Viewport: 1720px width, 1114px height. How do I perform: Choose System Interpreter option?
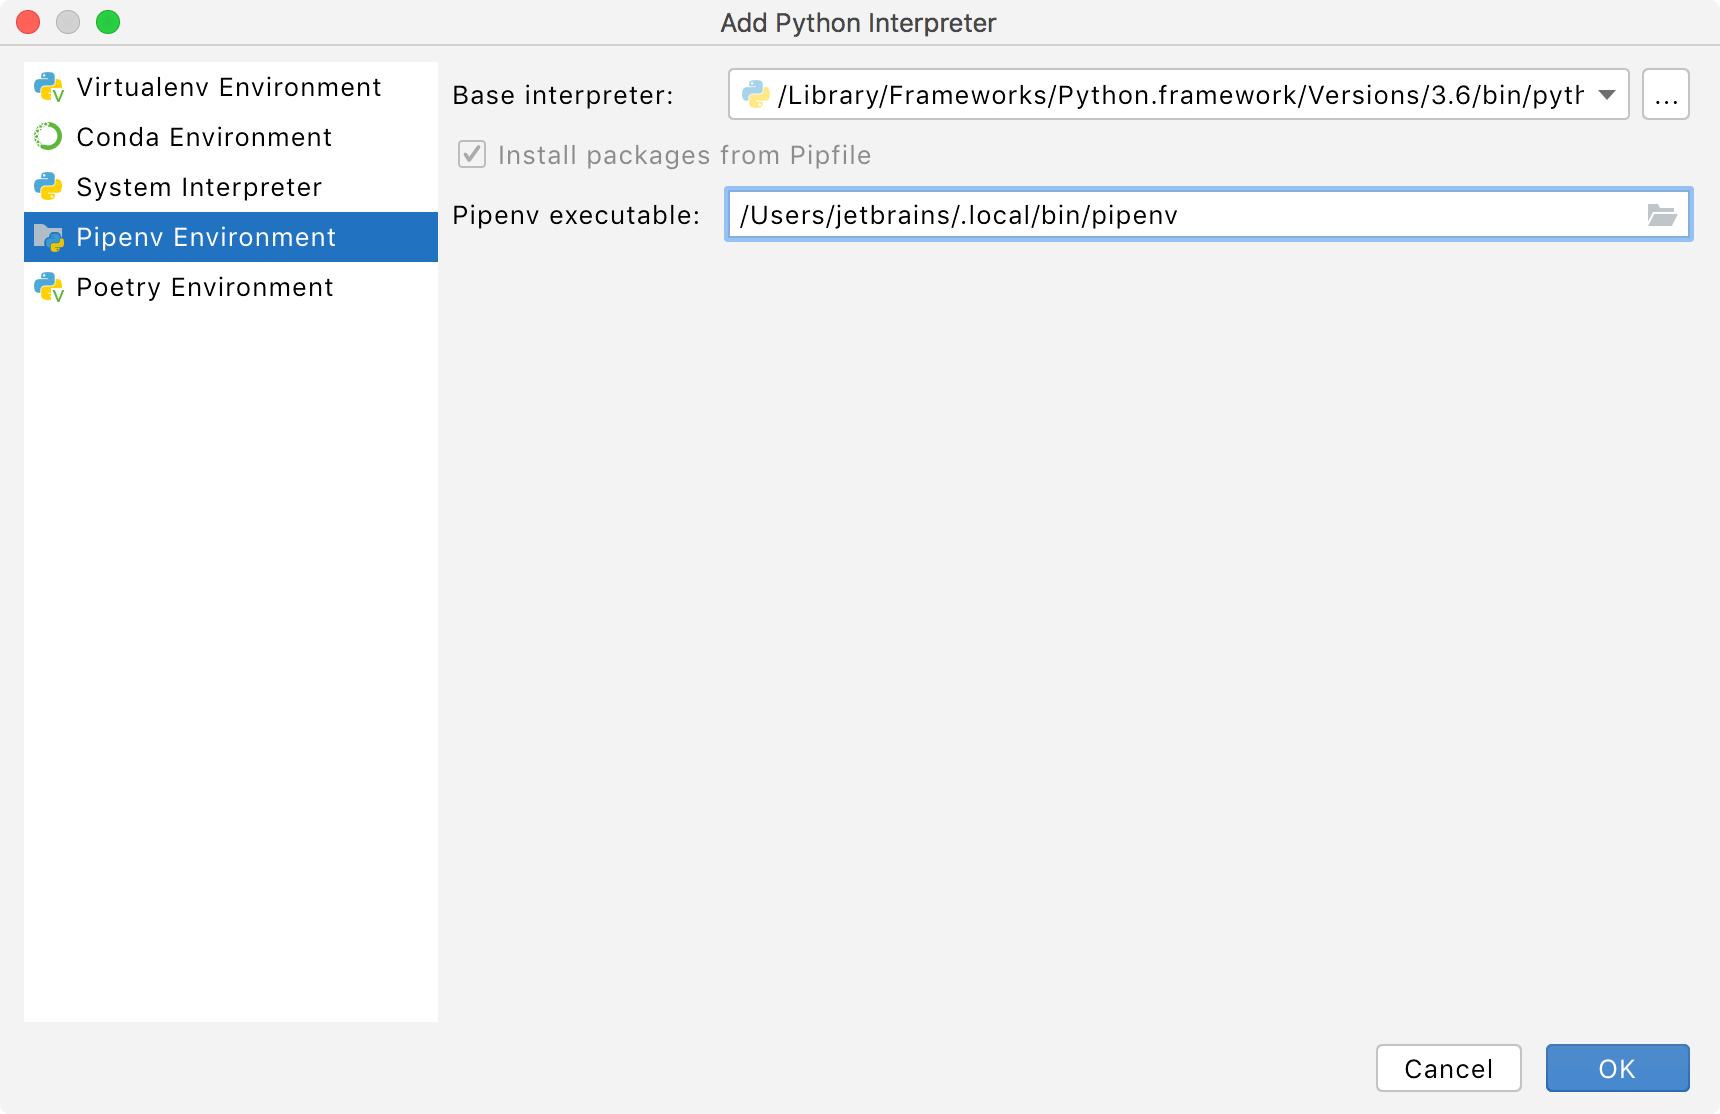(x=231, y=187)
